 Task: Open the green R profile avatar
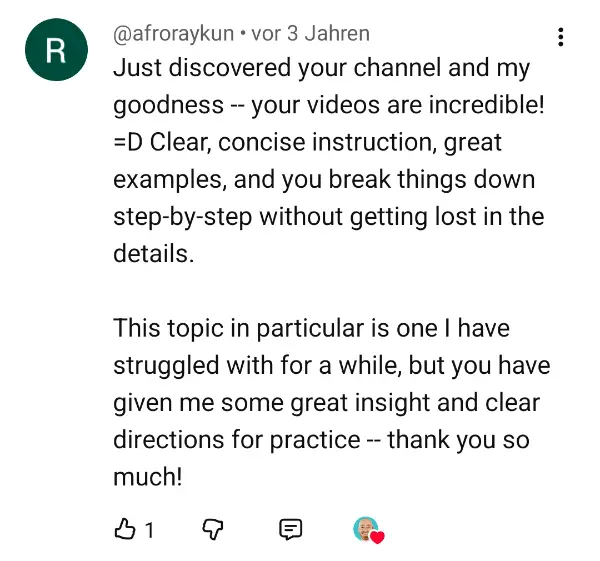coord(56,52)
